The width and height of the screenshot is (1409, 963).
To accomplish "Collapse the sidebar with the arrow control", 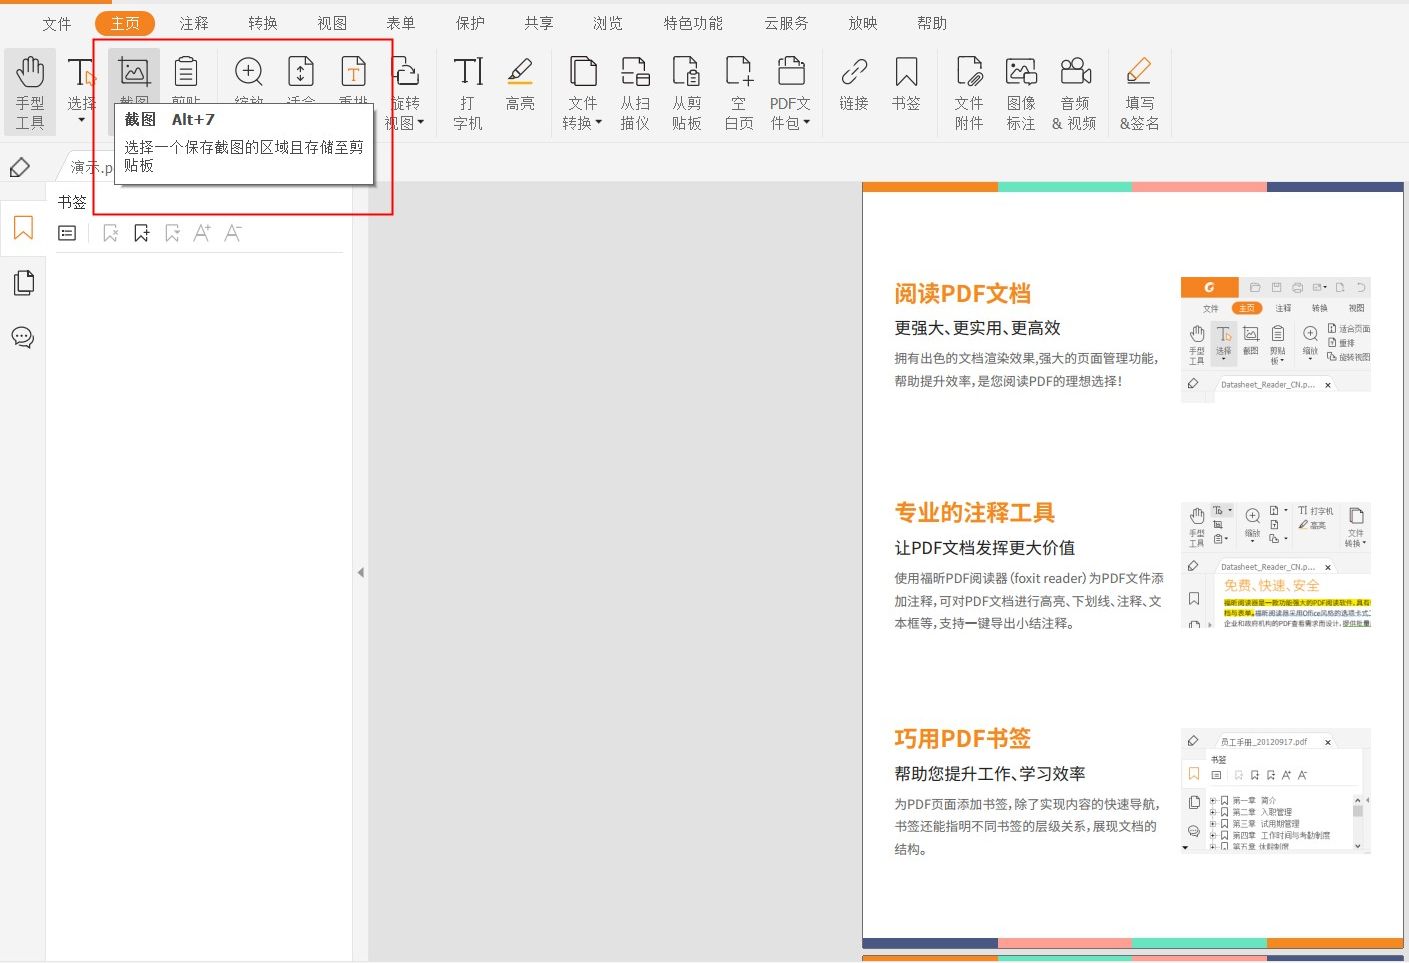I will point(360,572).
